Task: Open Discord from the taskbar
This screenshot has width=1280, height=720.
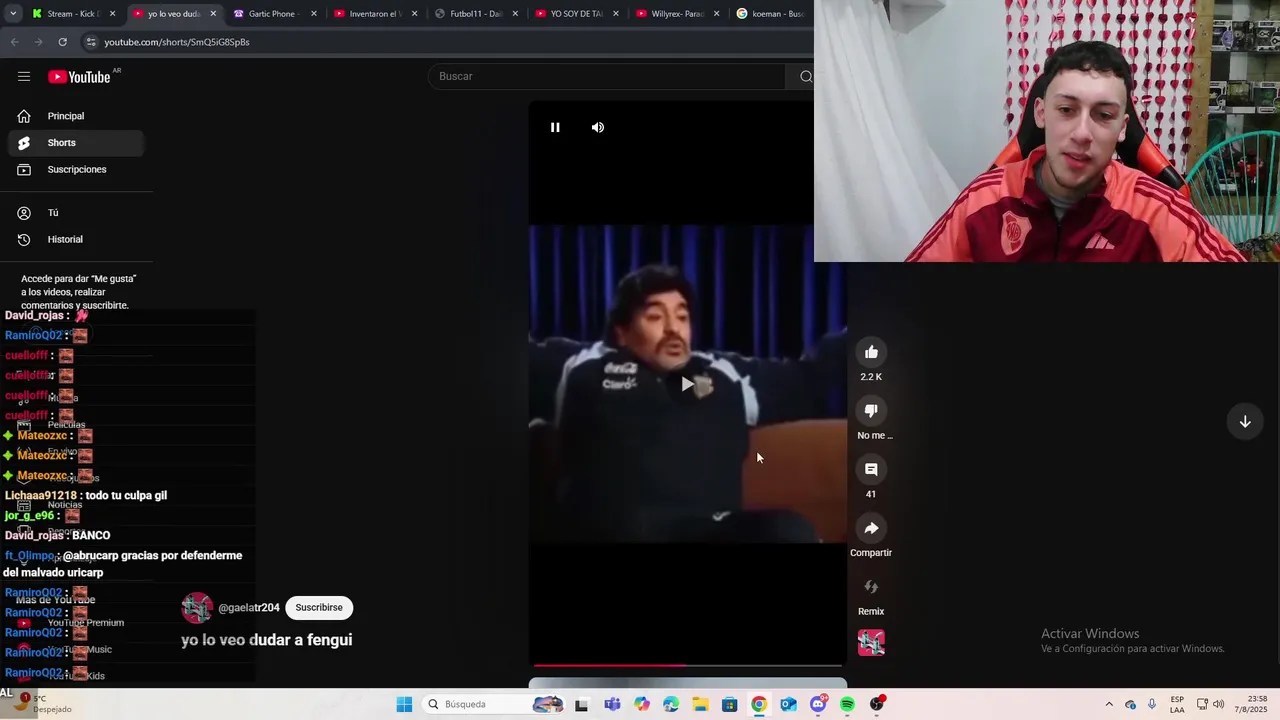Action: click(x=818, y=704)
